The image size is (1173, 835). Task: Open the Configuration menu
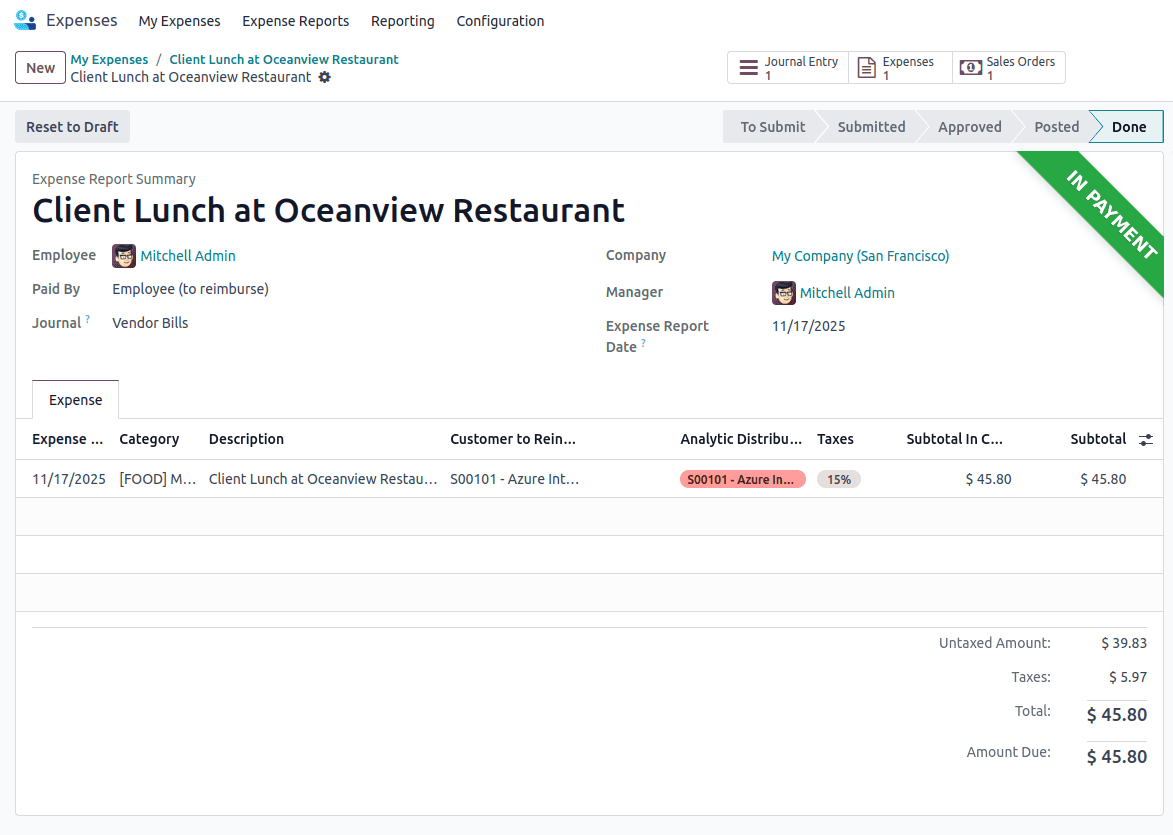click(x=500, y=20)
